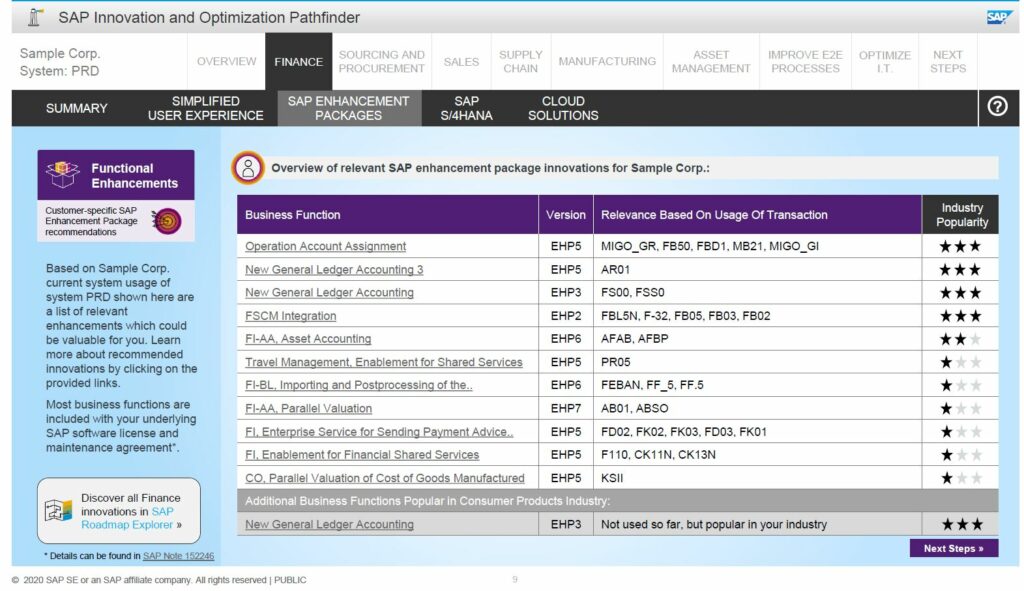This screenshot has height=591, width=1024.
Task: Click the EHP2 version cell
Action: (566, 316)
